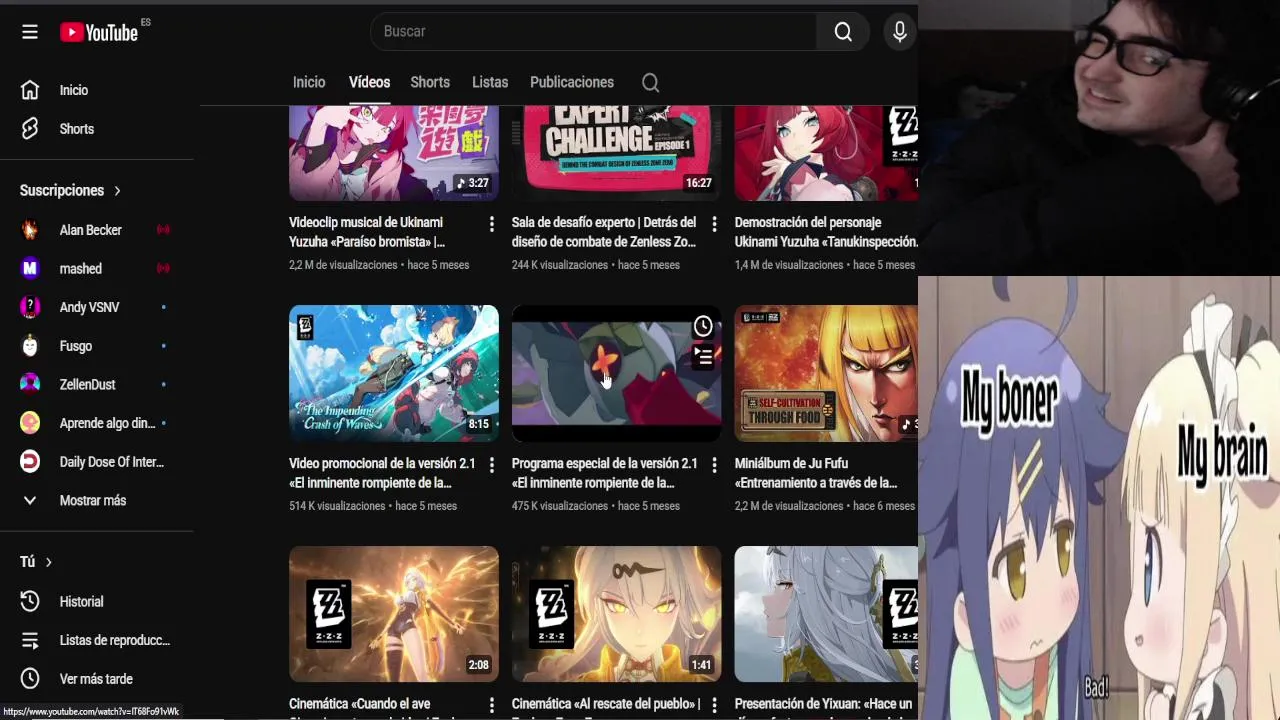Click the YouTube logo
The height and width of the screenshot is (720, 1280).
99,32
